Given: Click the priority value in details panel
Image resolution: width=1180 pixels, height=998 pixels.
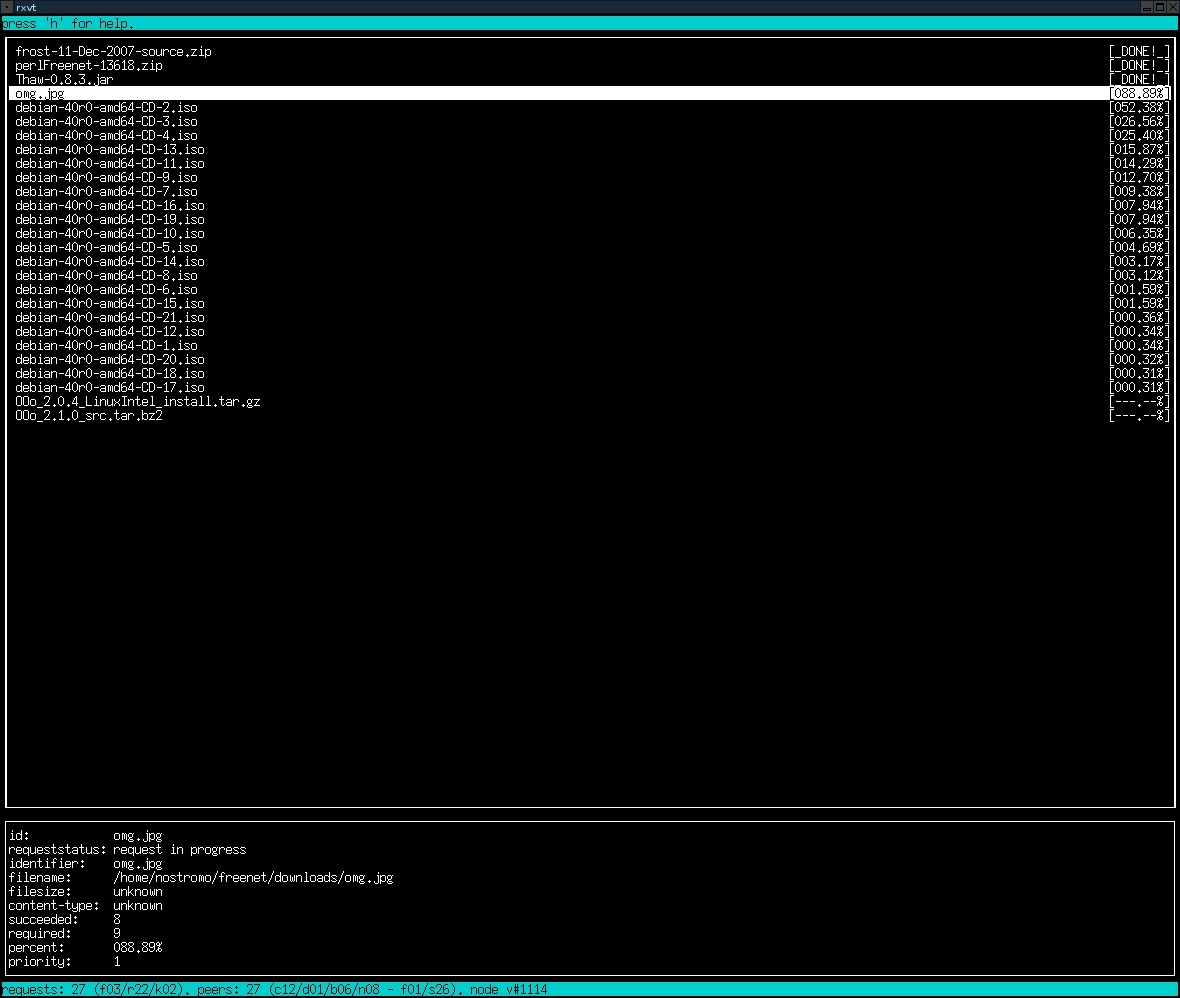Looking at the screenshot, I should (117, 961).
